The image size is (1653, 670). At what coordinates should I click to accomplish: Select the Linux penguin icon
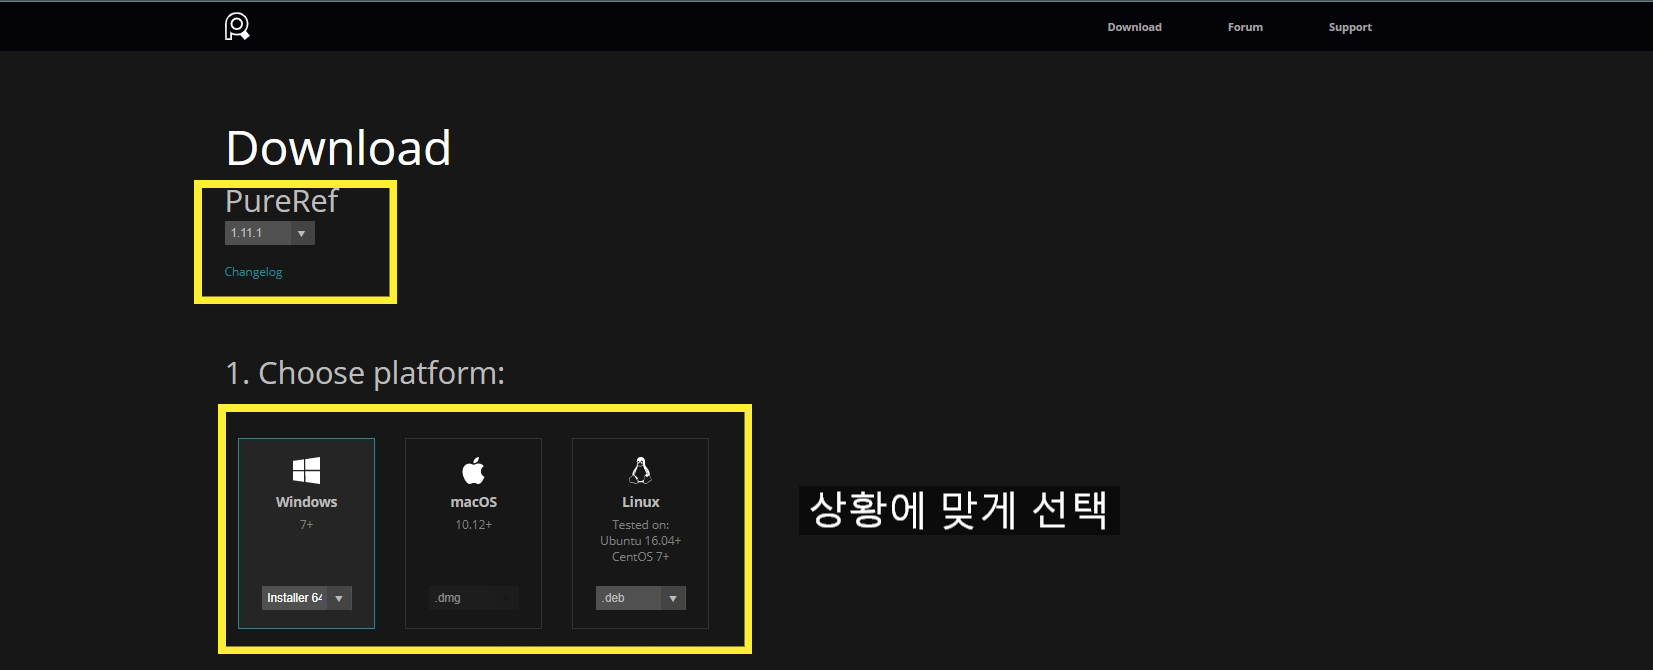[640, 470]
